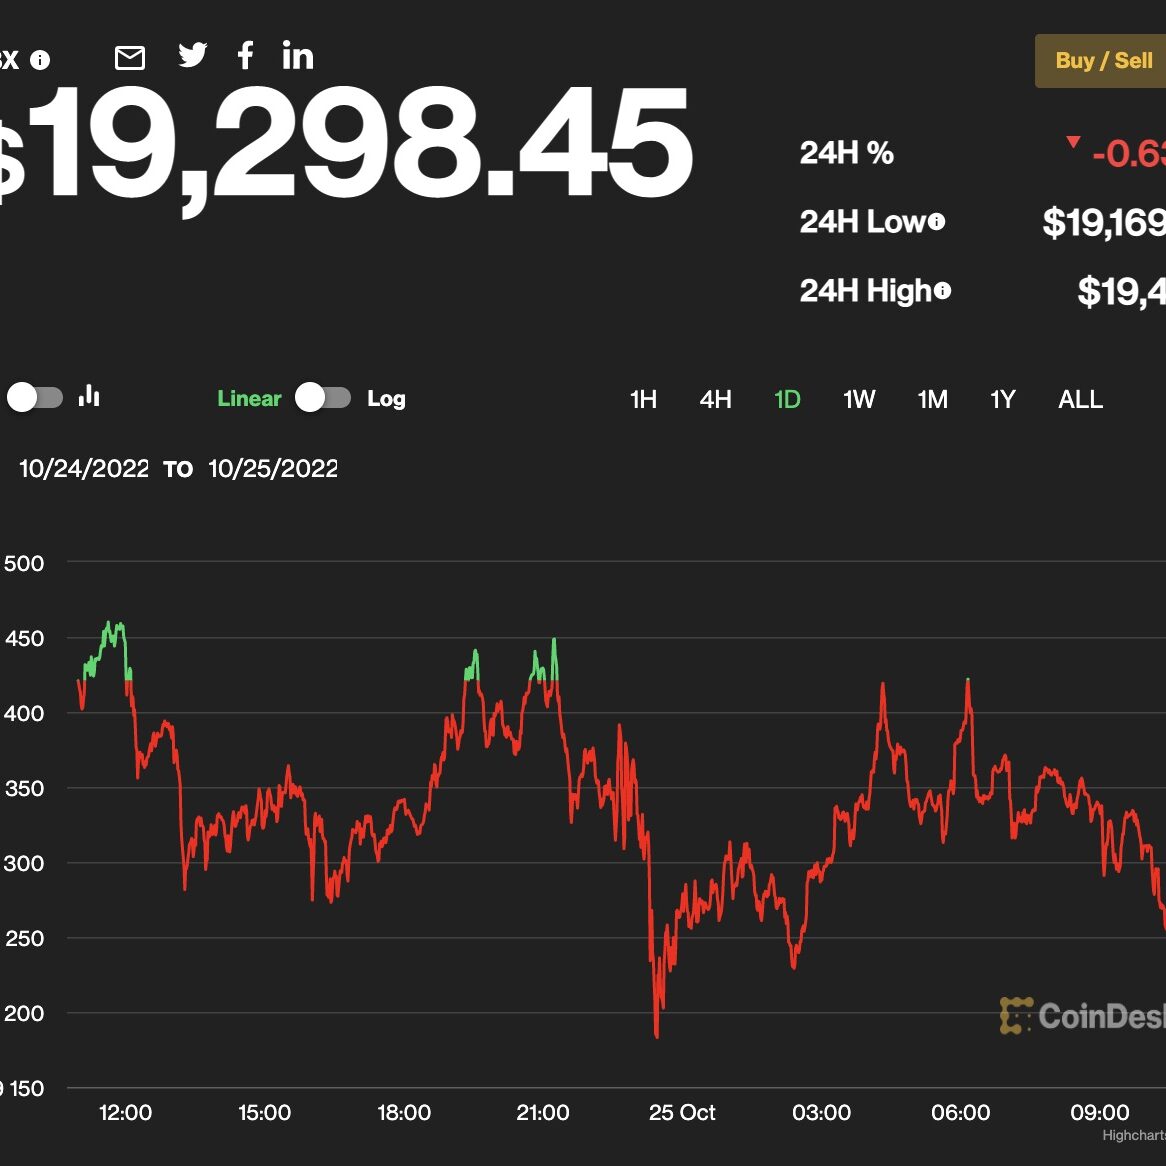Select the 1D timeframe on the chart
This screenshot has width=1166, height=1166.
[787, 399]
